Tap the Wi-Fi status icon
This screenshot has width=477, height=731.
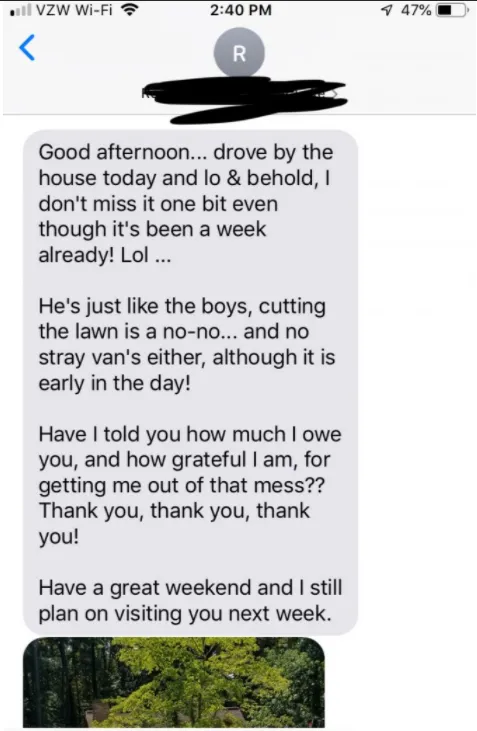tap(128, 10)
